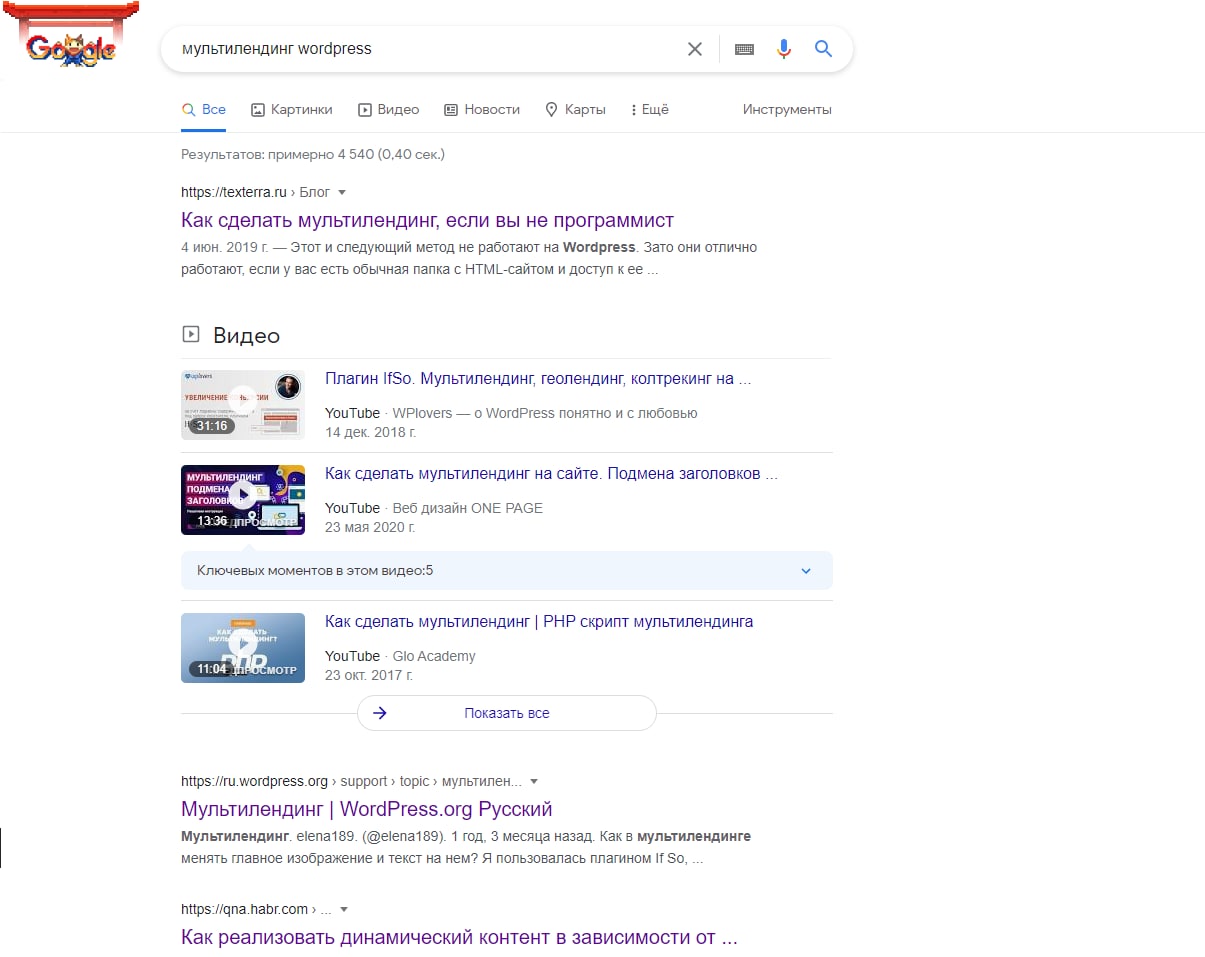This screenshot has width=1205, height=957.
Task: Click the texterra.ru URL breadcrumb
Action: click(x=255, y=192)
